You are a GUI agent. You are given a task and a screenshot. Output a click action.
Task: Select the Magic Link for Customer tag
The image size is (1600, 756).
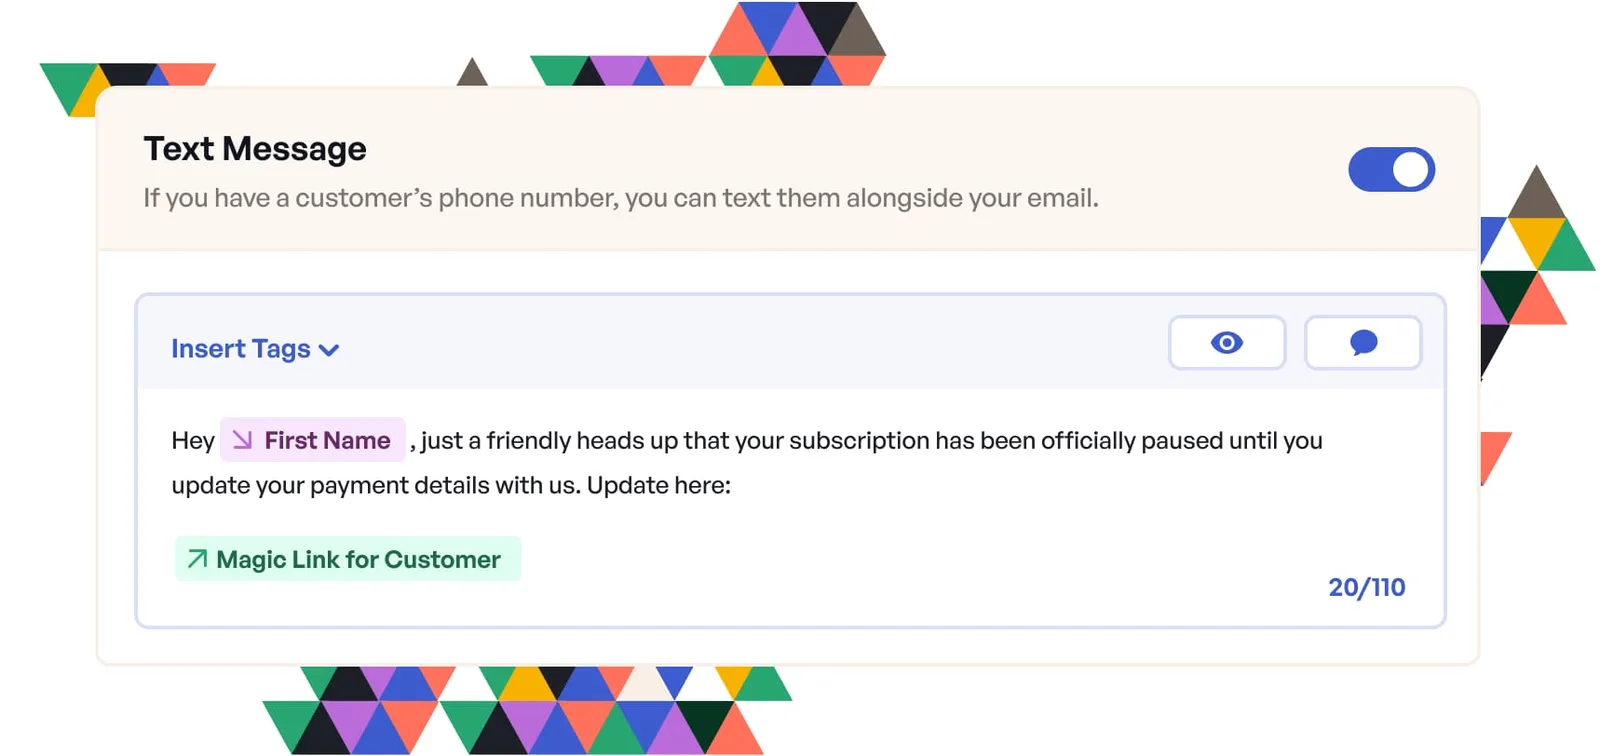348,559
